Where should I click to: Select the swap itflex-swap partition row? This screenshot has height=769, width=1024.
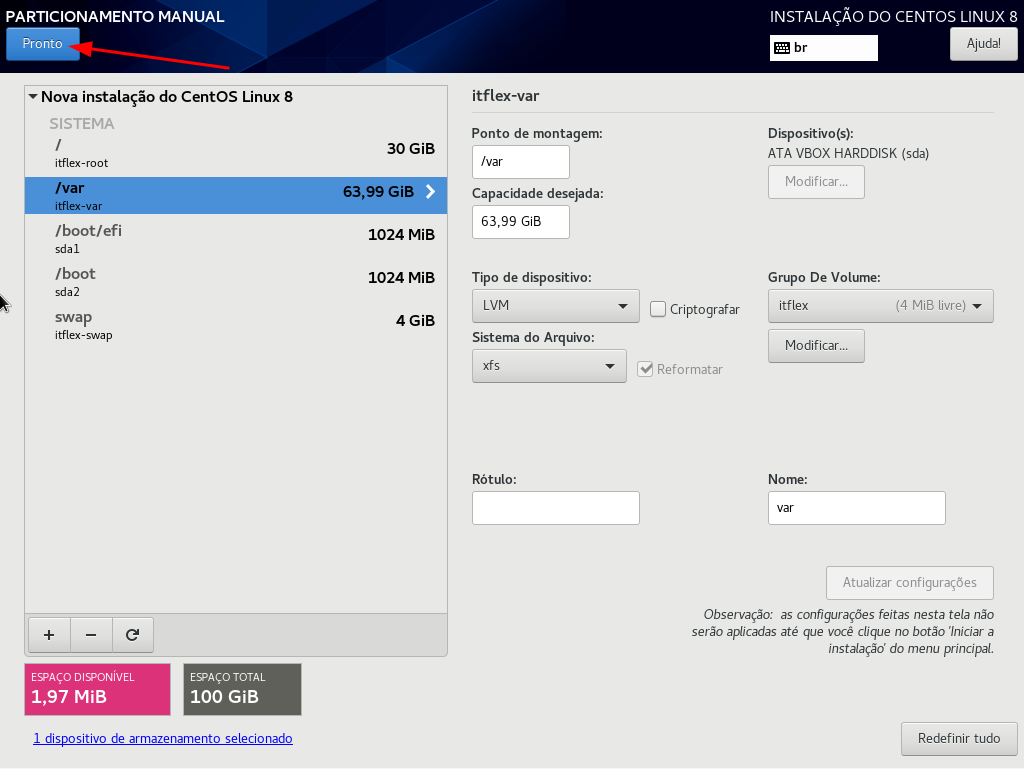pos(236,324)
